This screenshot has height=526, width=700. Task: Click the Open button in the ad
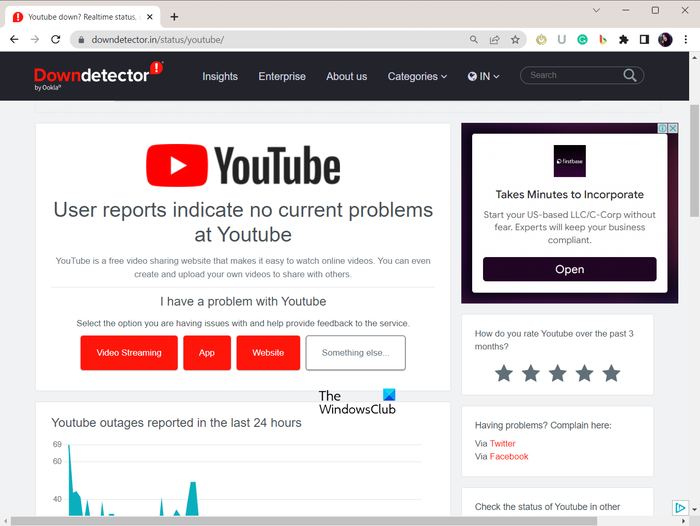(x=570, y=269)
